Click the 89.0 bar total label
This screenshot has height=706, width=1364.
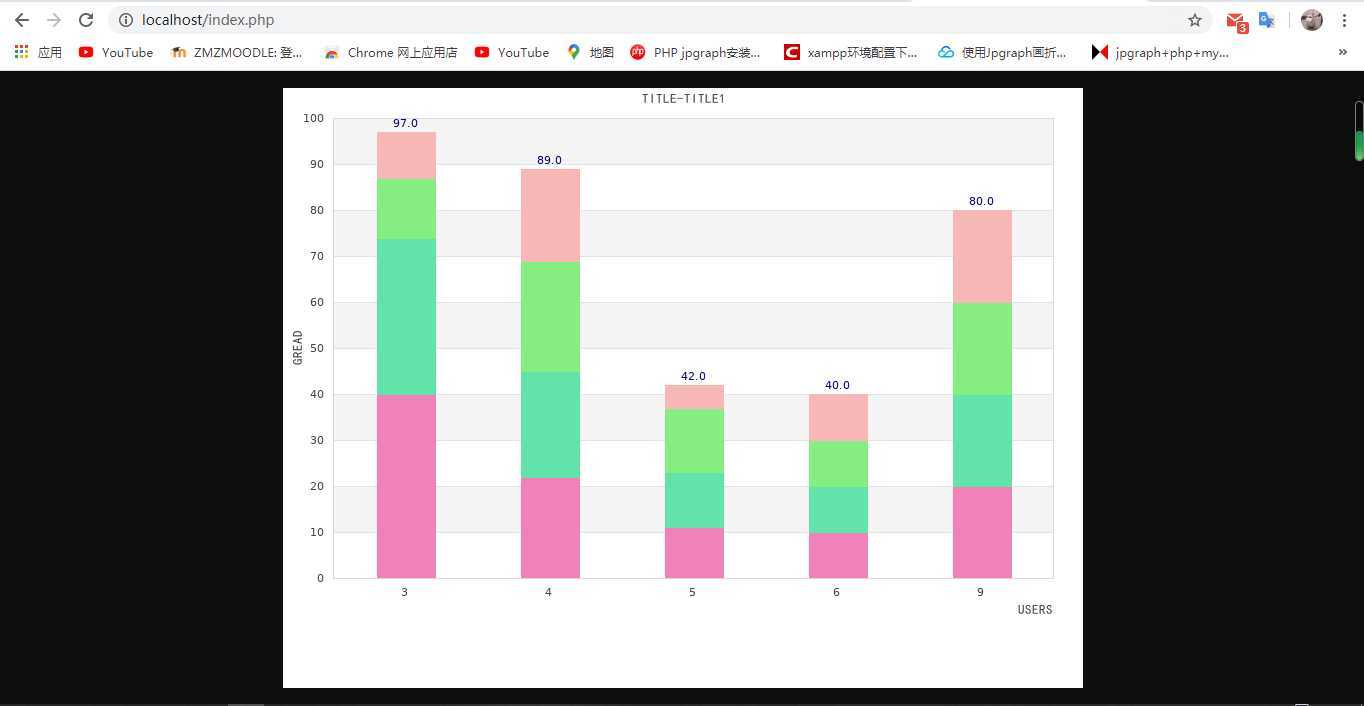[549, 160]
